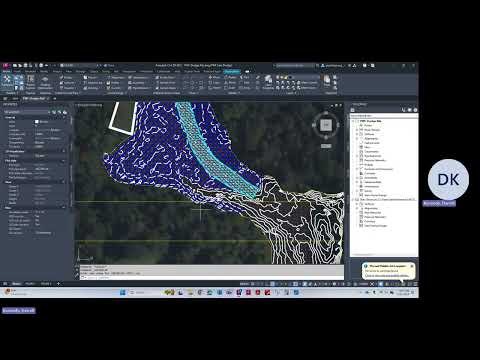The height and width of the screenshot is (360, 480).
Task: Switch to the Model layout tab
Action: (17, 284)
